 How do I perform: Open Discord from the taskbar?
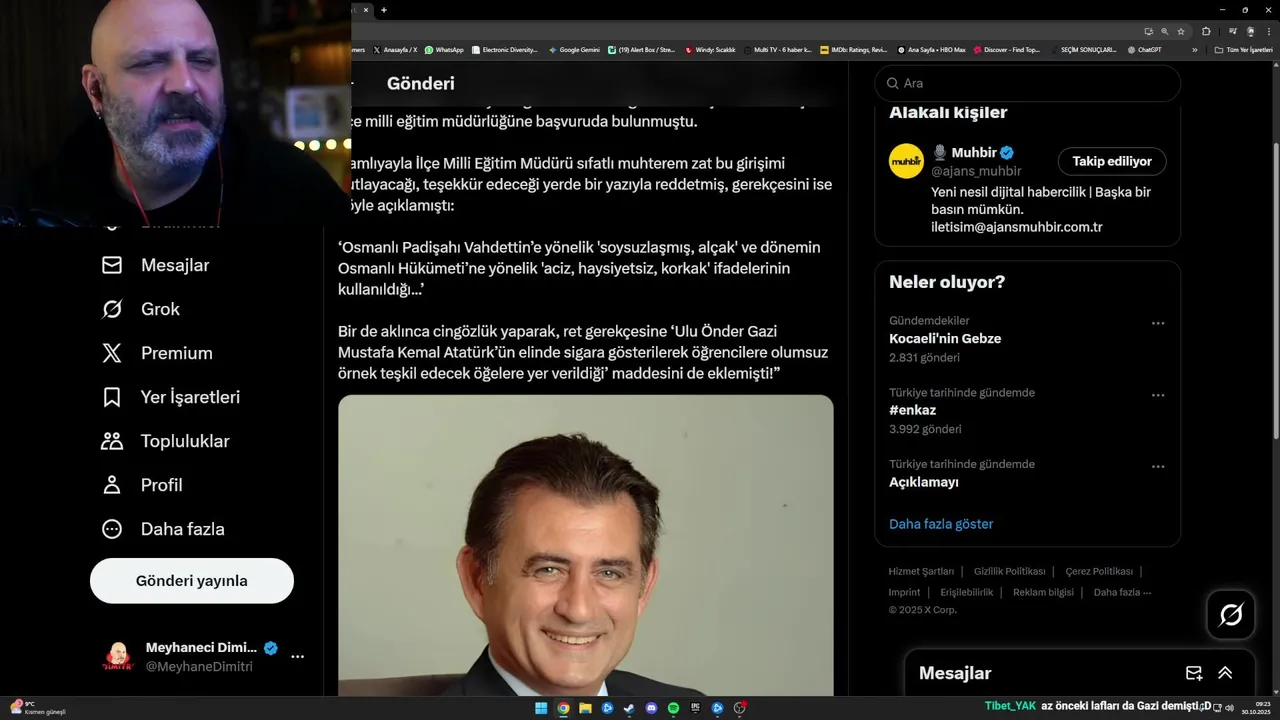pos(651,708)
